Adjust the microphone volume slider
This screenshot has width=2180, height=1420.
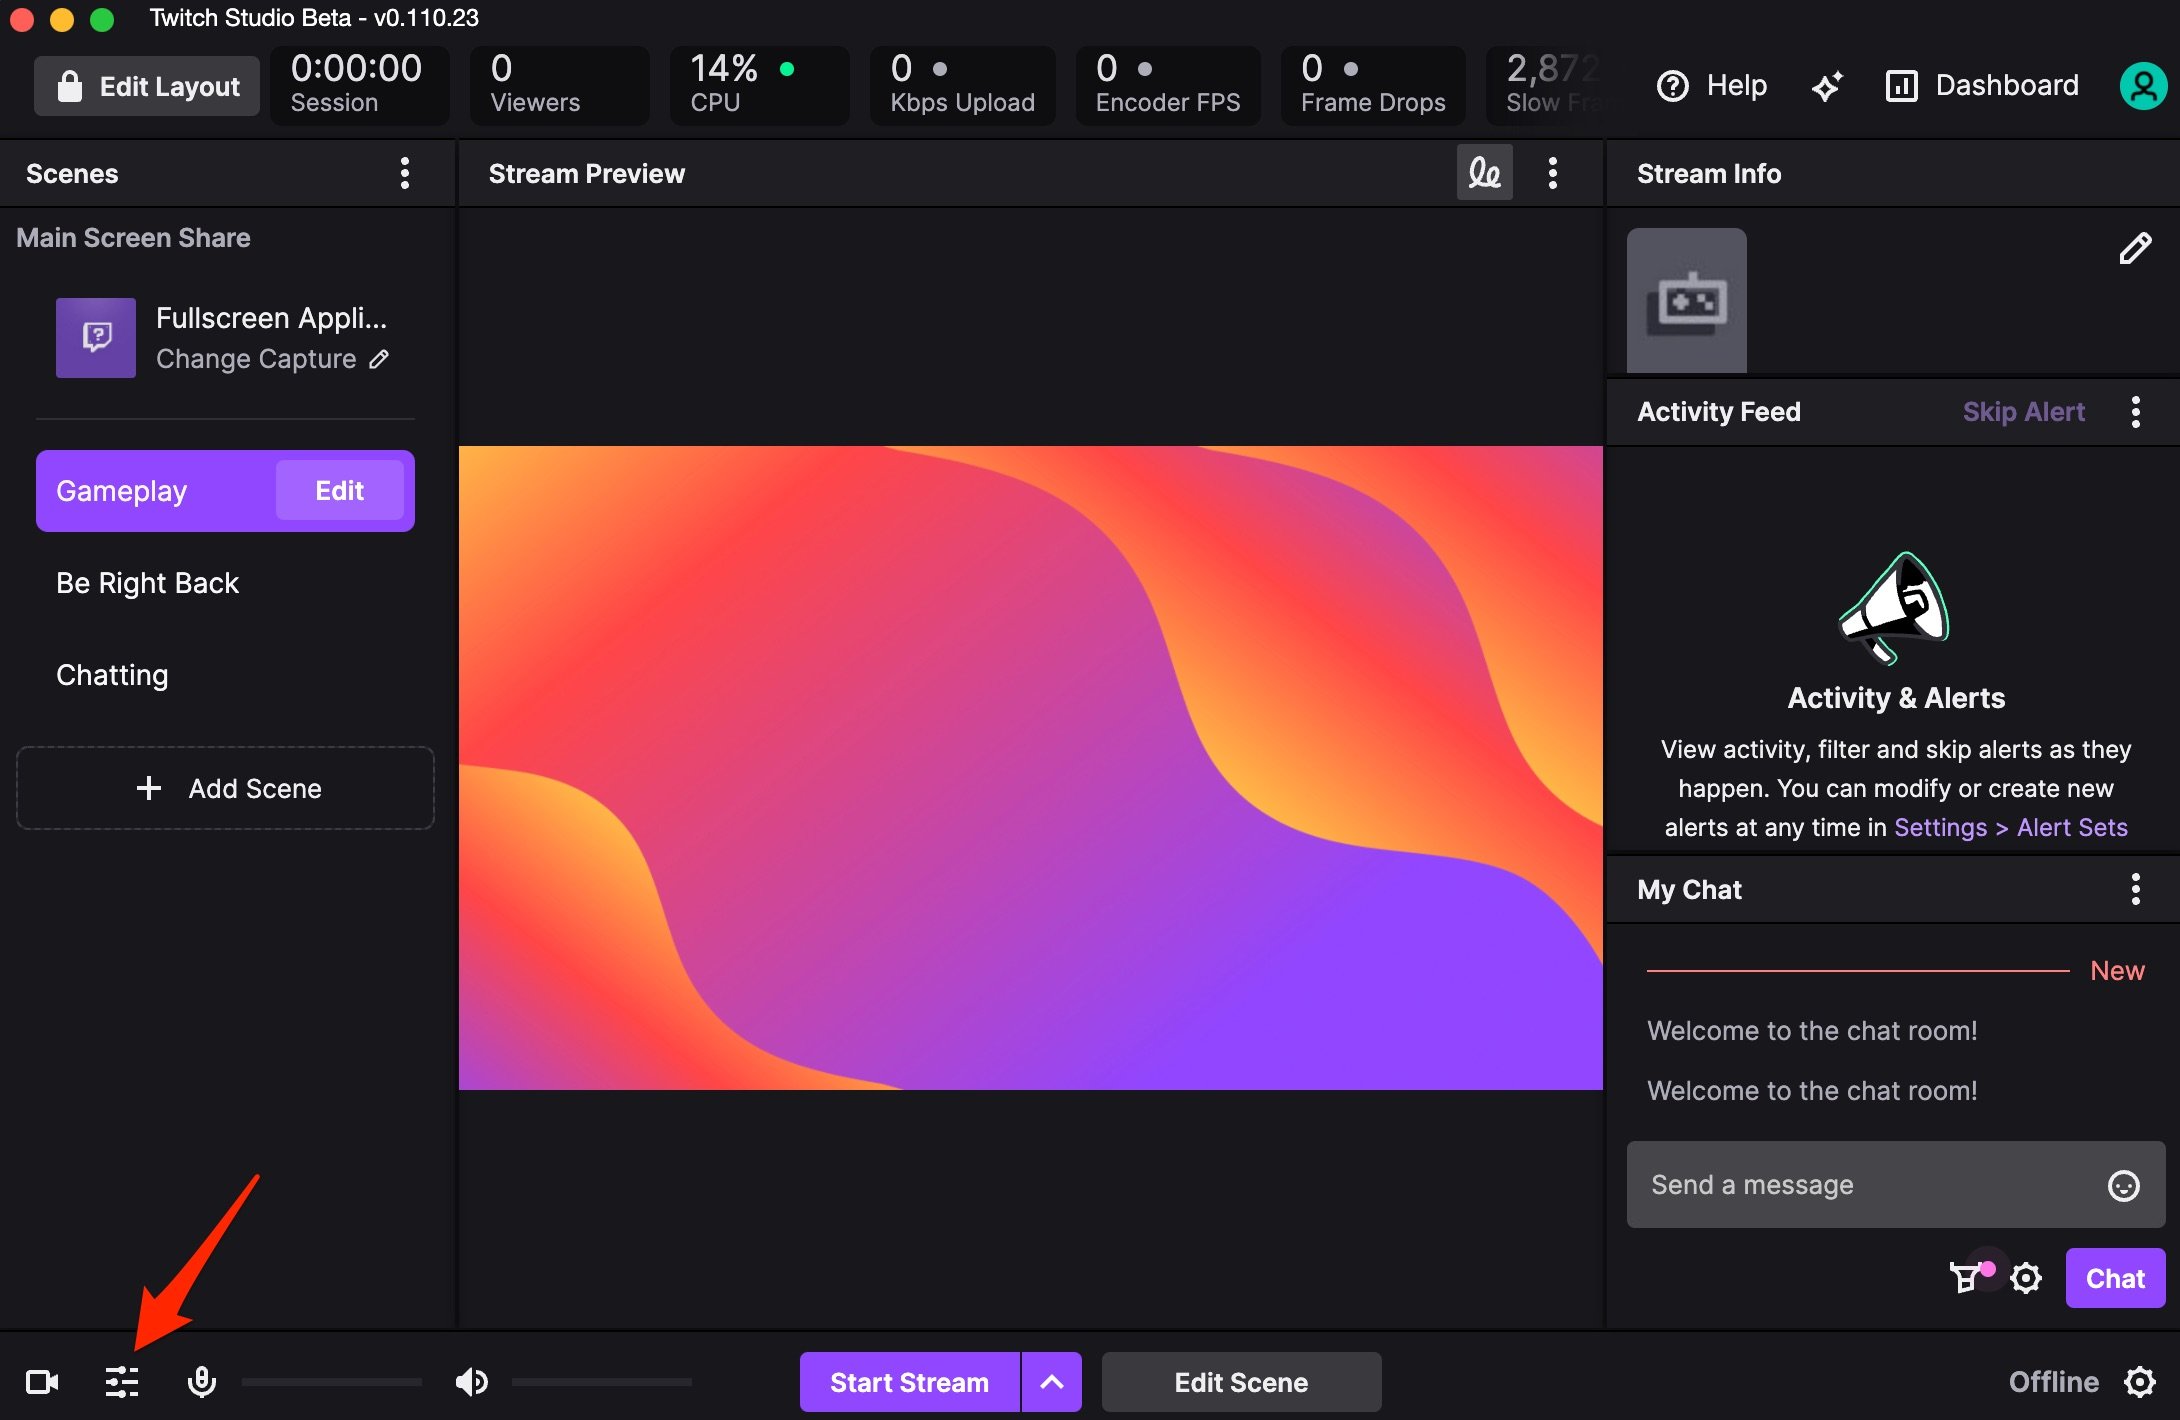[x=332, y=1382]
